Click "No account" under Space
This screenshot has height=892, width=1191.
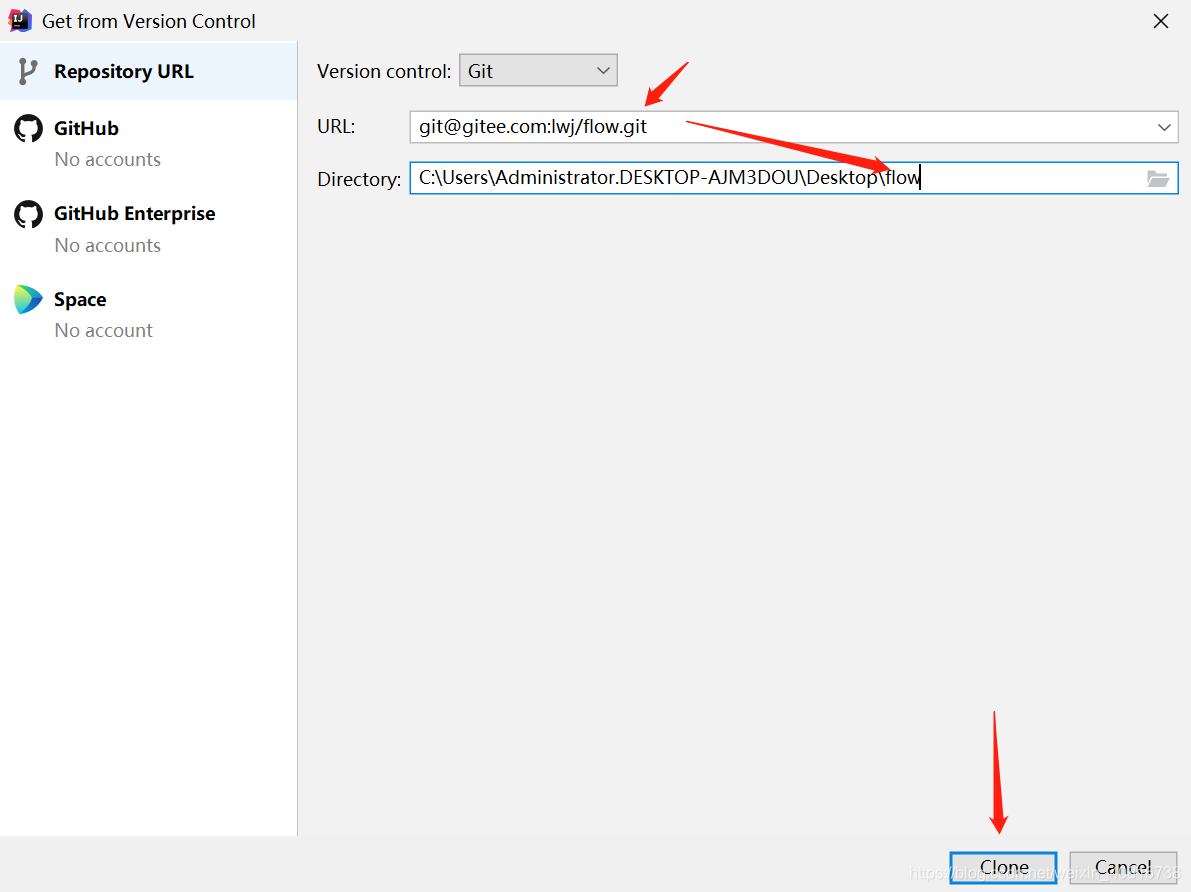(103, 331)
